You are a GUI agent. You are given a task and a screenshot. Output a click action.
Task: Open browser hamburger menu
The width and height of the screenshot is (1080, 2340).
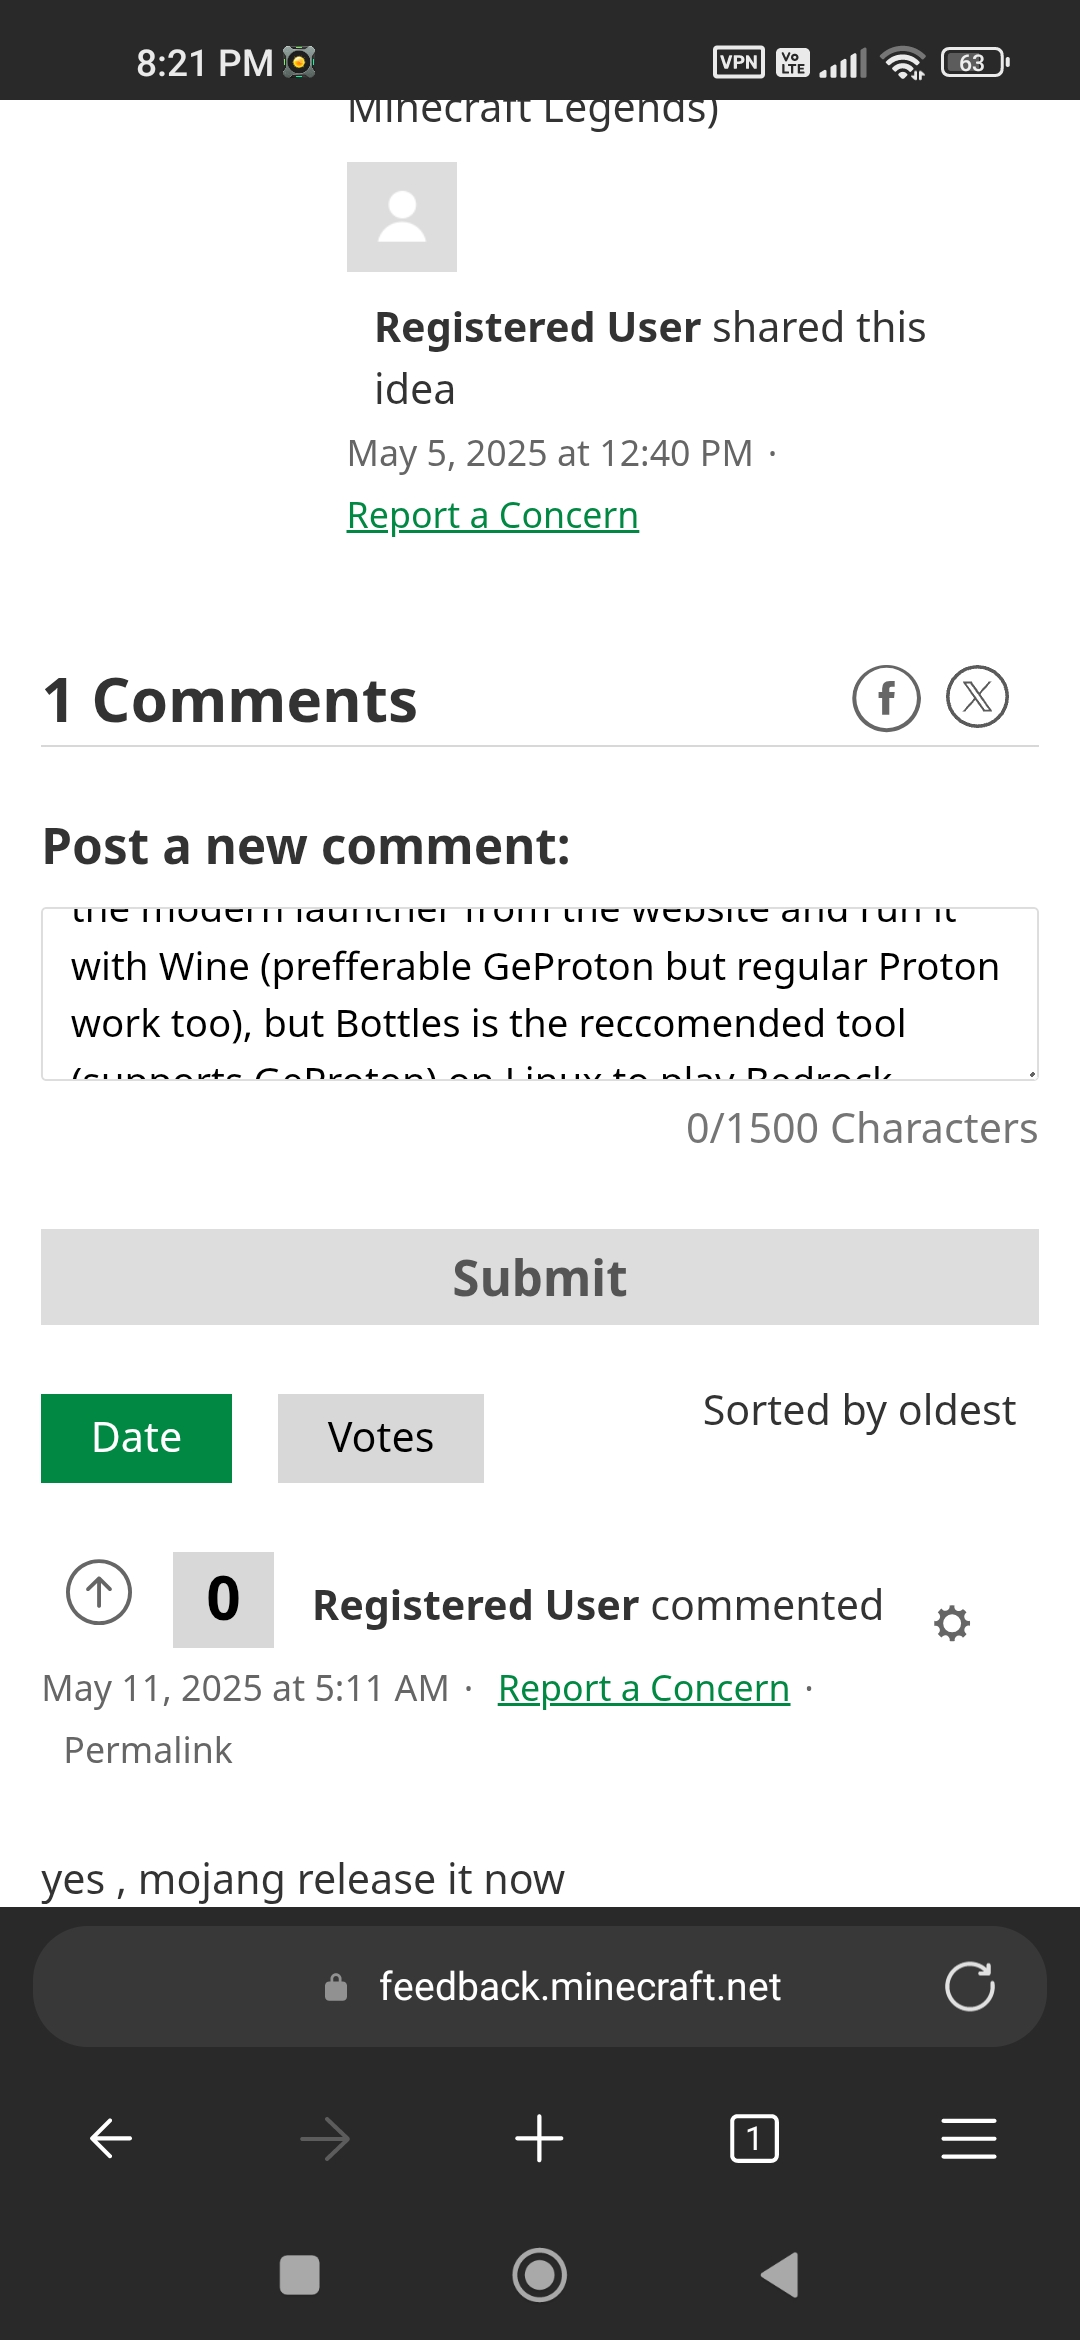click(968, 2139)
